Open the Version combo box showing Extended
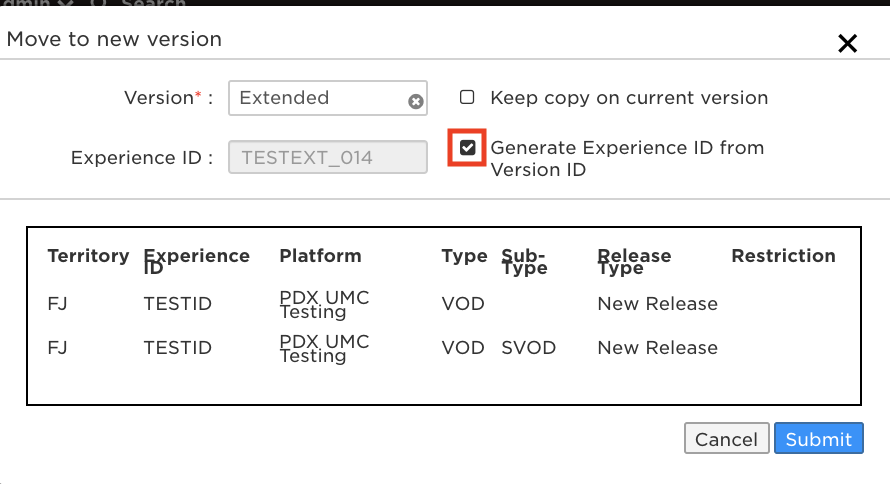 328,98
